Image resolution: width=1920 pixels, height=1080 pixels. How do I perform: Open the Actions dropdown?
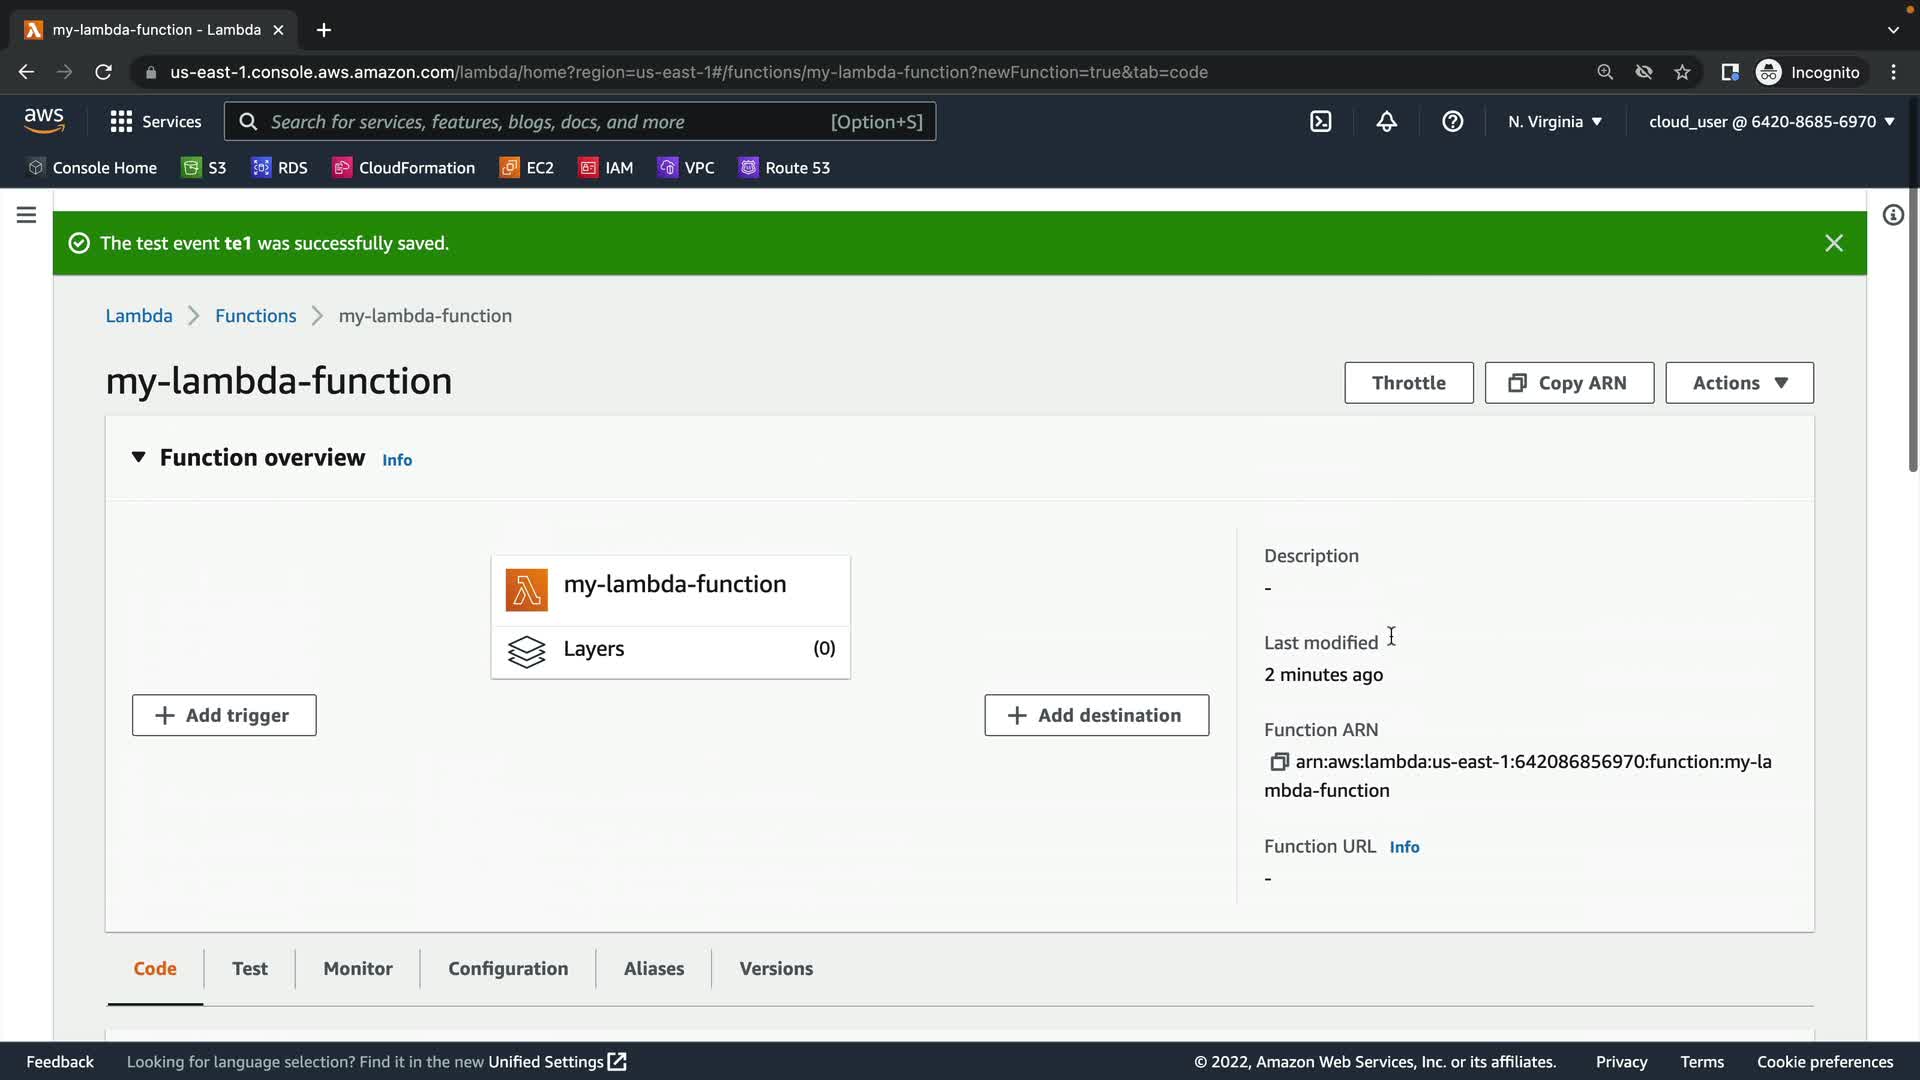click(1739, 383)
